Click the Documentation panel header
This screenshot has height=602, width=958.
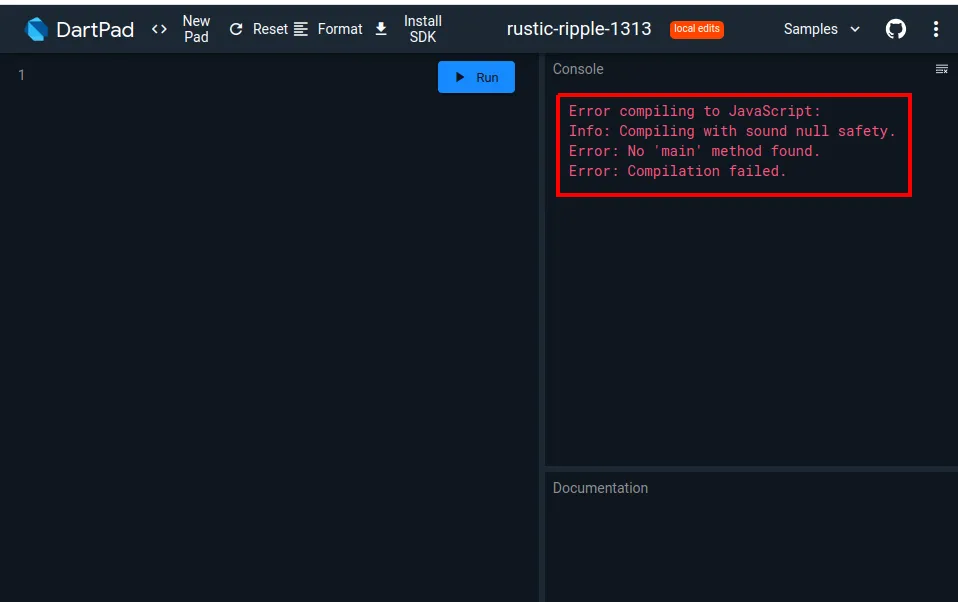(600, 488)
